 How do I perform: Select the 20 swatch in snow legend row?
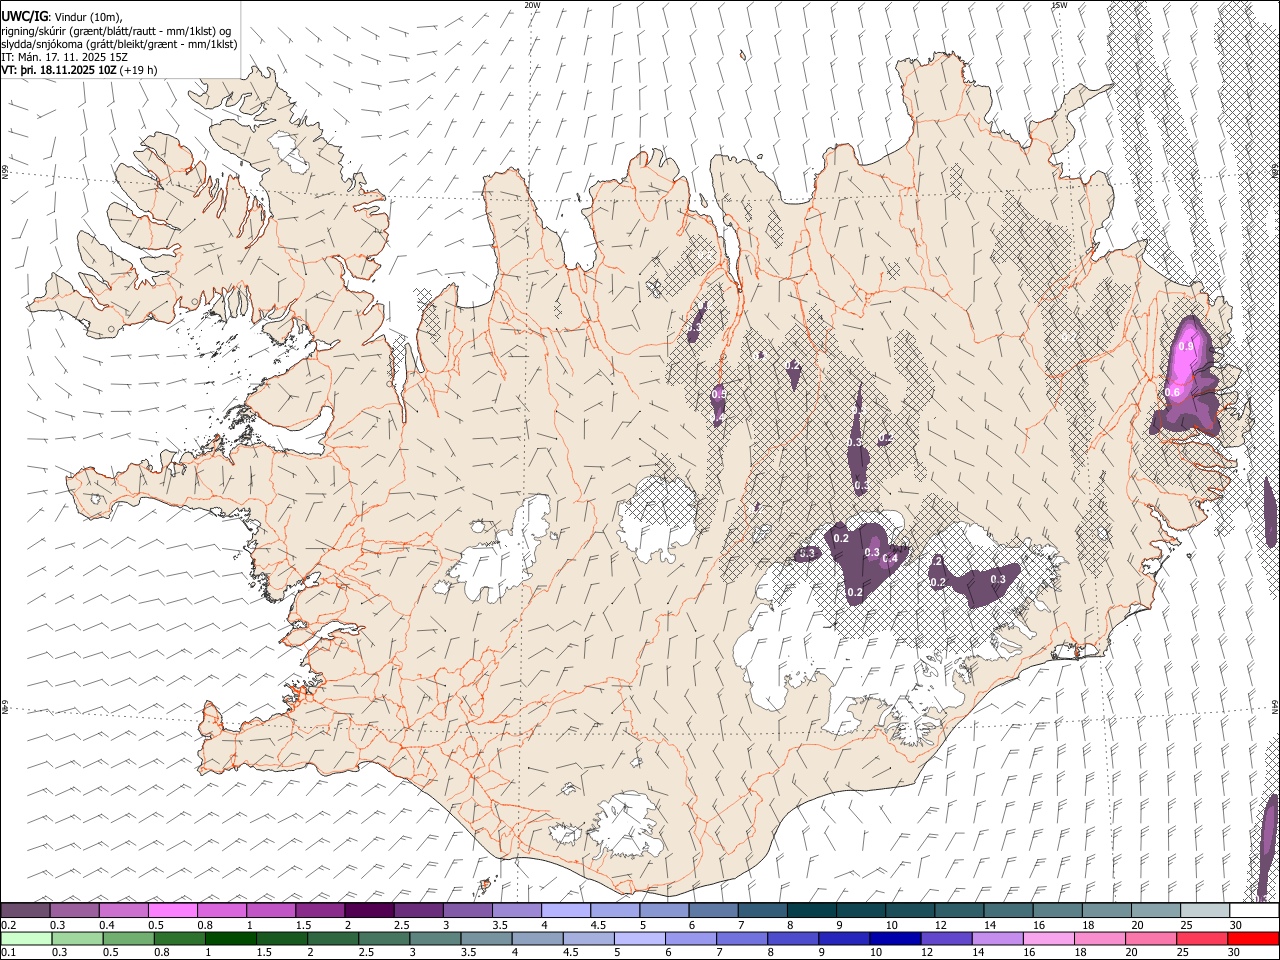coord(1157,910)
